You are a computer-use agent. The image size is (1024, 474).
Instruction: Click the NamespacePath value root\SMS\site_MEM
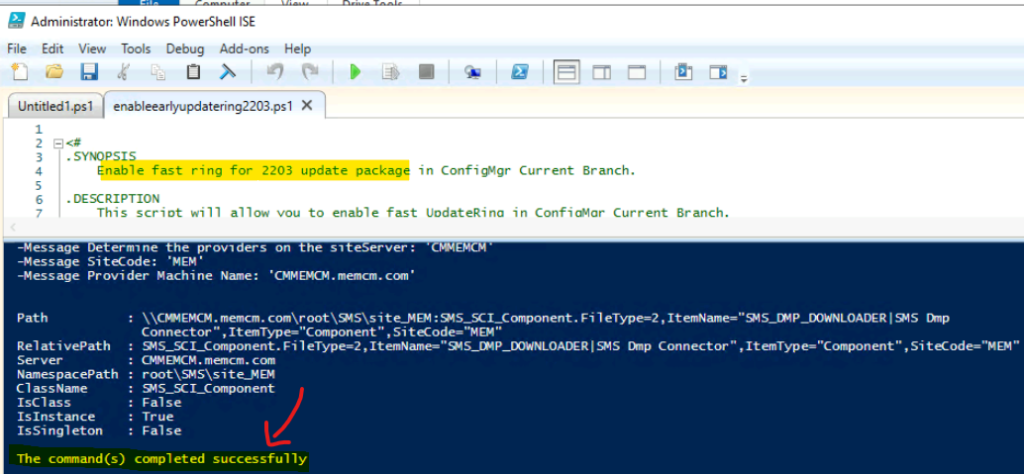[x=208, y=374]
